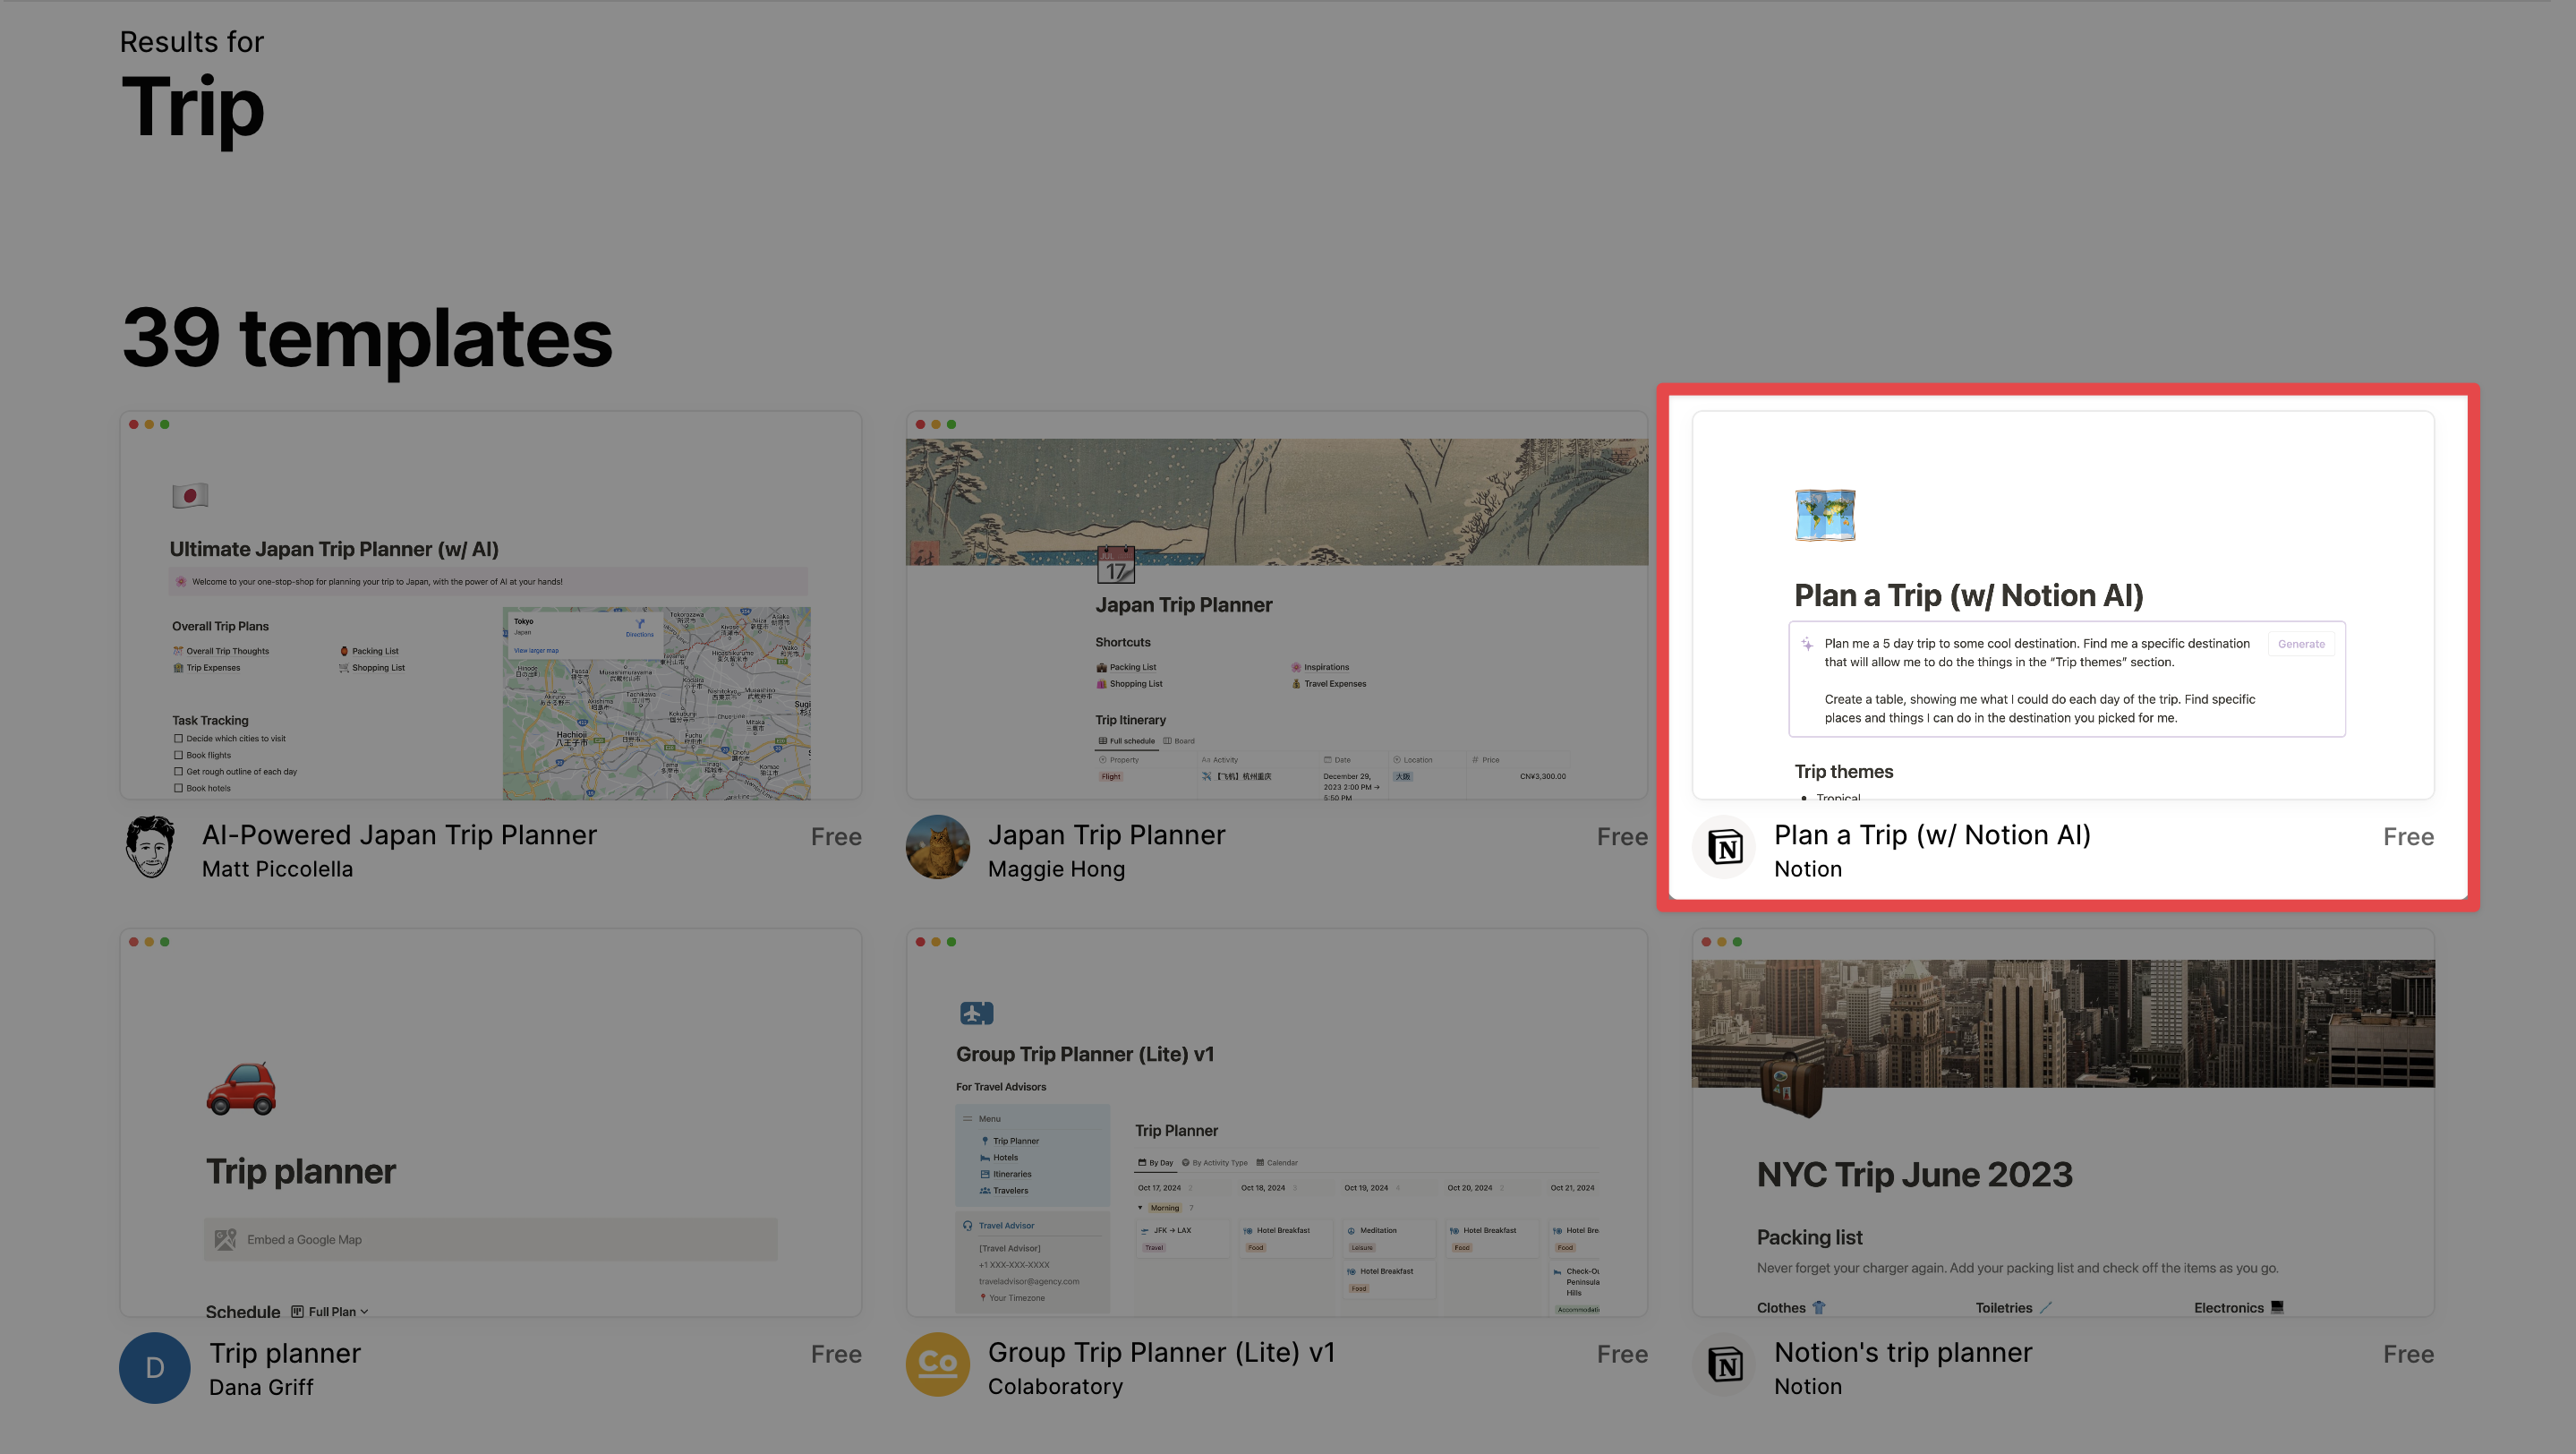Click the '39 templates' heading

click(367, 338)
